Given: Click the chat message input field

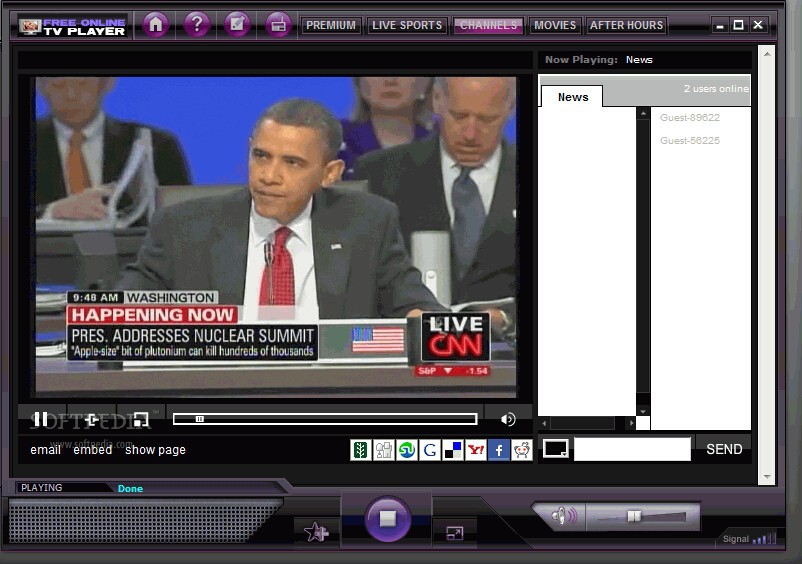Looking at the screenshot, I should point(632,449).
